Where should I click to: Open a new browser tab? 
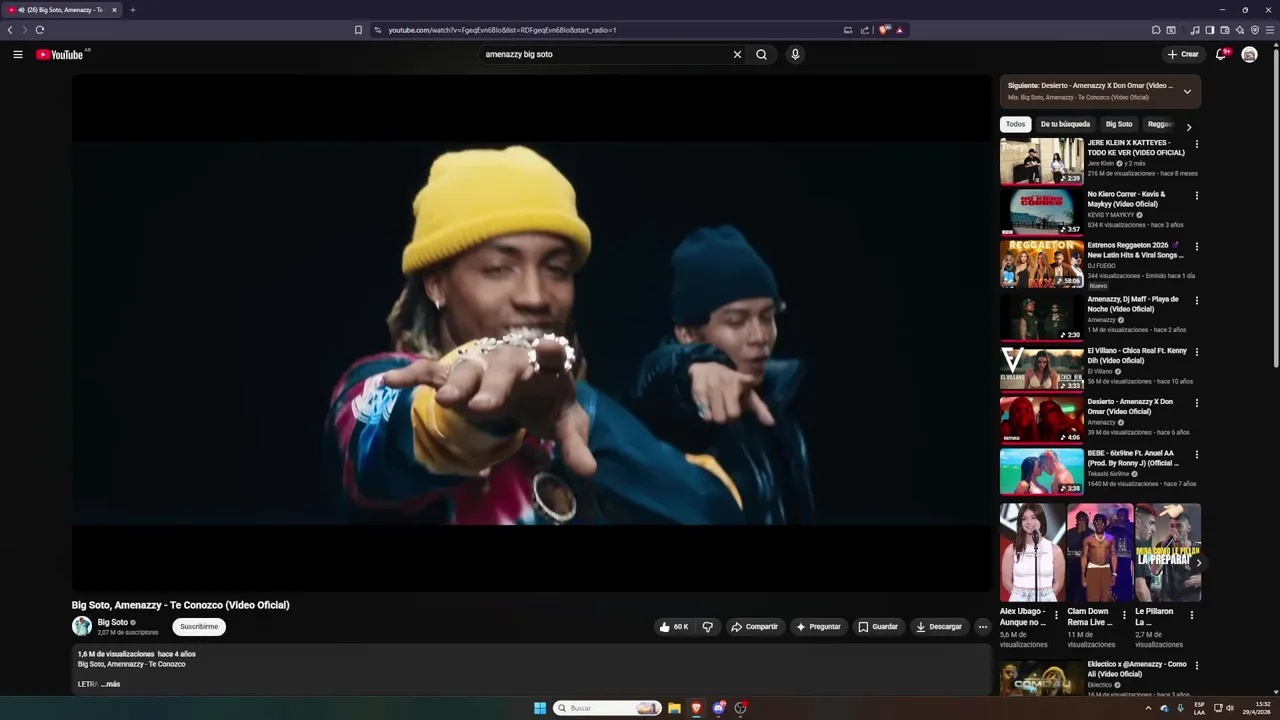[132, 10]
